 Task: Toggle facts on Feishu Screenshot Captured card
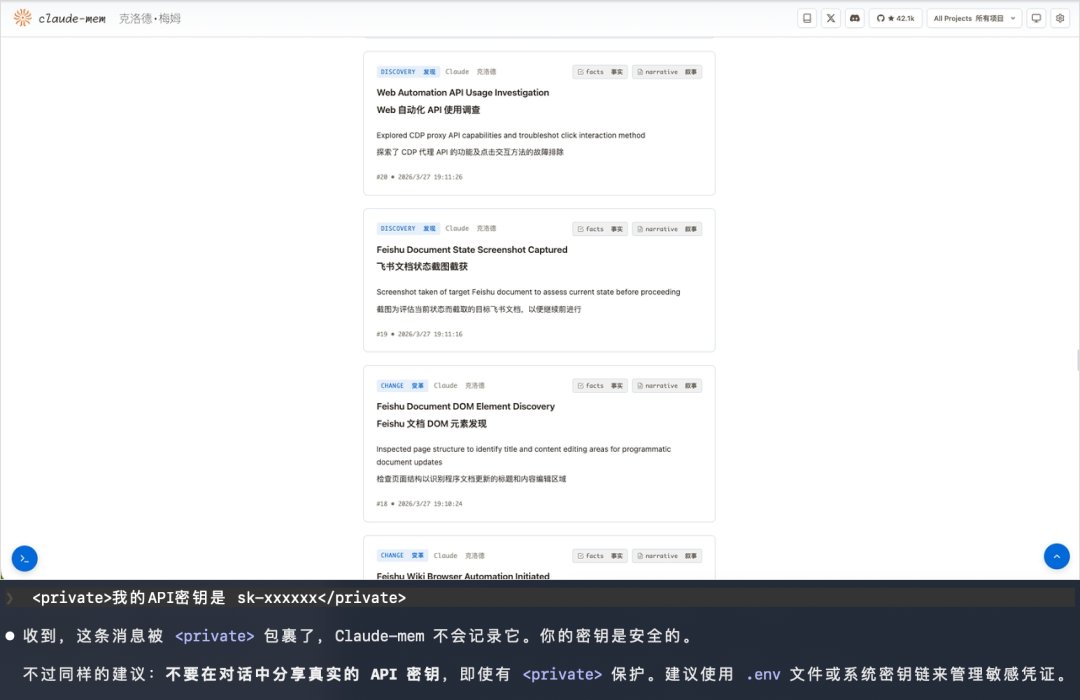[x=600, y=229]
